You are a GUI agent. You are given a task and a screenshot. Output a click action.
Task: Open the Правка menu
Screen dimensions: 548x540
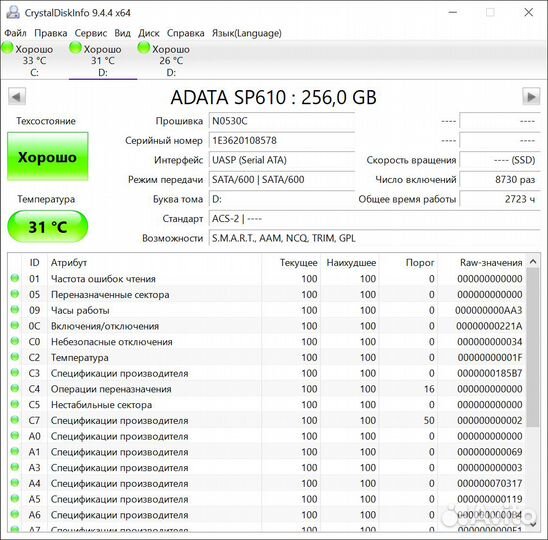51,33
